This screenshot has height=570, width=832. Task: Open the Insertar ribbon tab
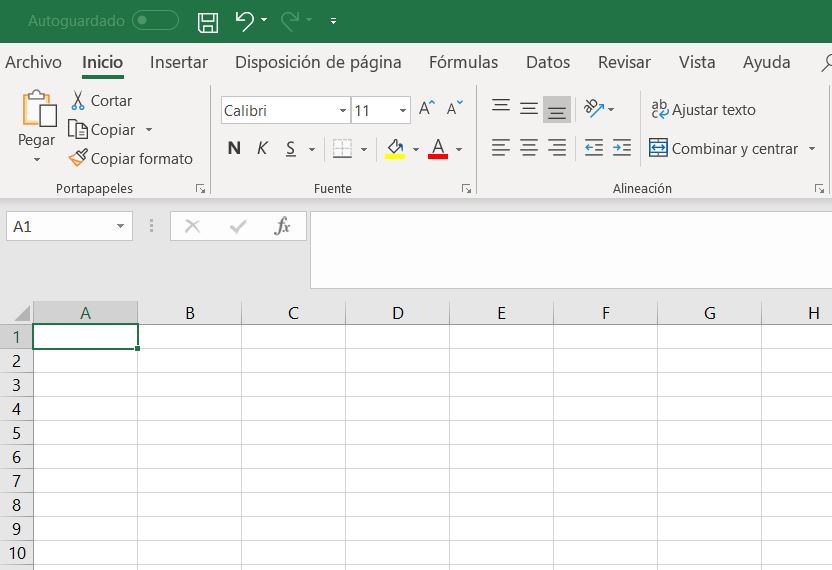coord(179,62)
